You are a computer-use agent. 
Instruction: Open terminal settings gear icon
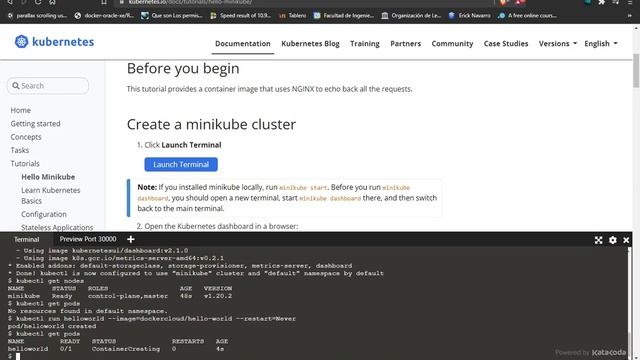(x=613, y=240)
